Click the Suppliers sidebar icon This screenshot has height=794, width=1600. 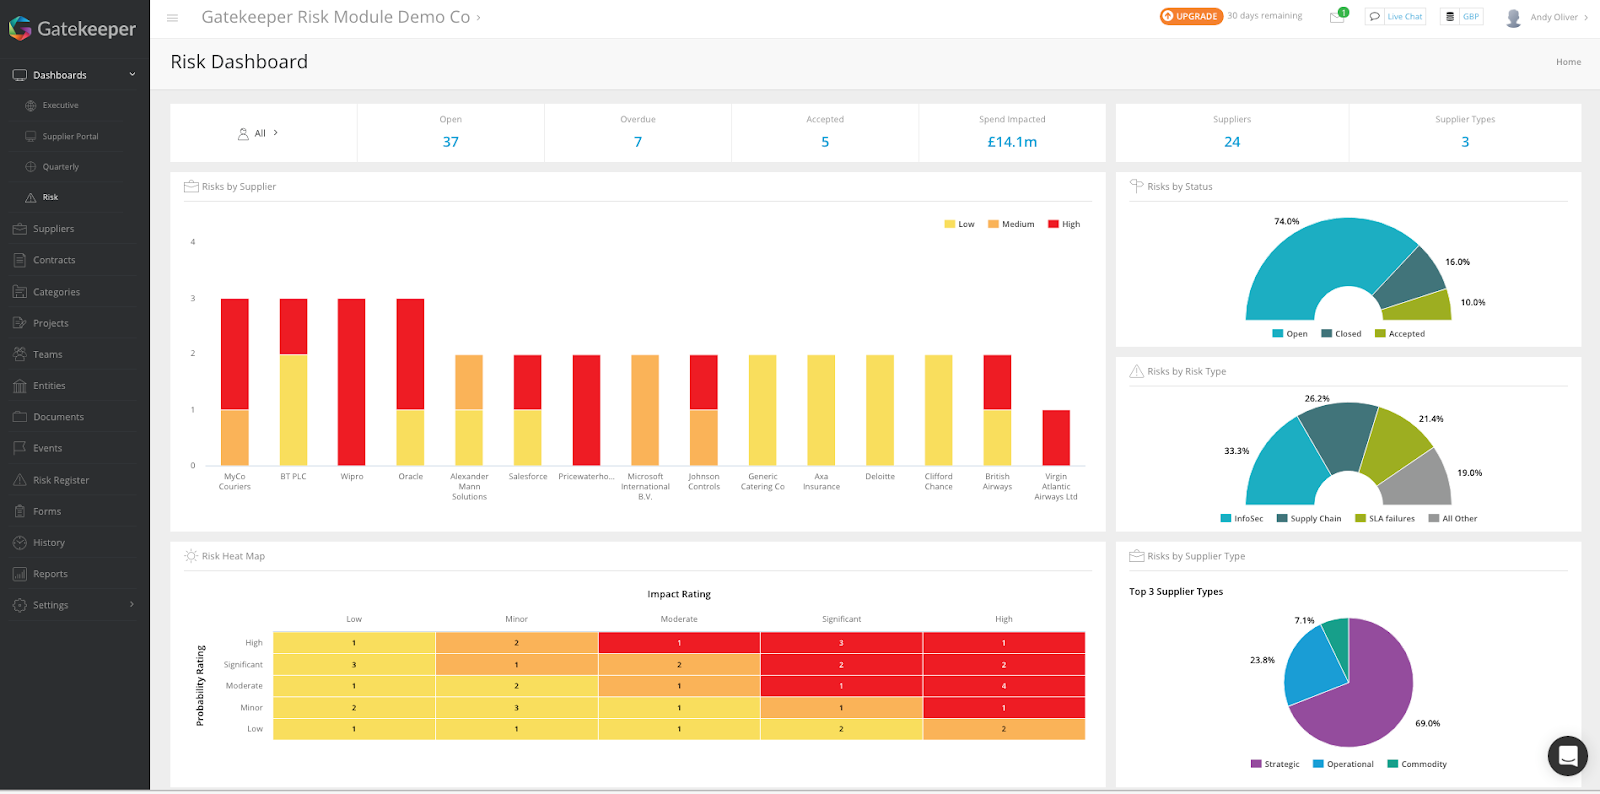pos(19,229)
